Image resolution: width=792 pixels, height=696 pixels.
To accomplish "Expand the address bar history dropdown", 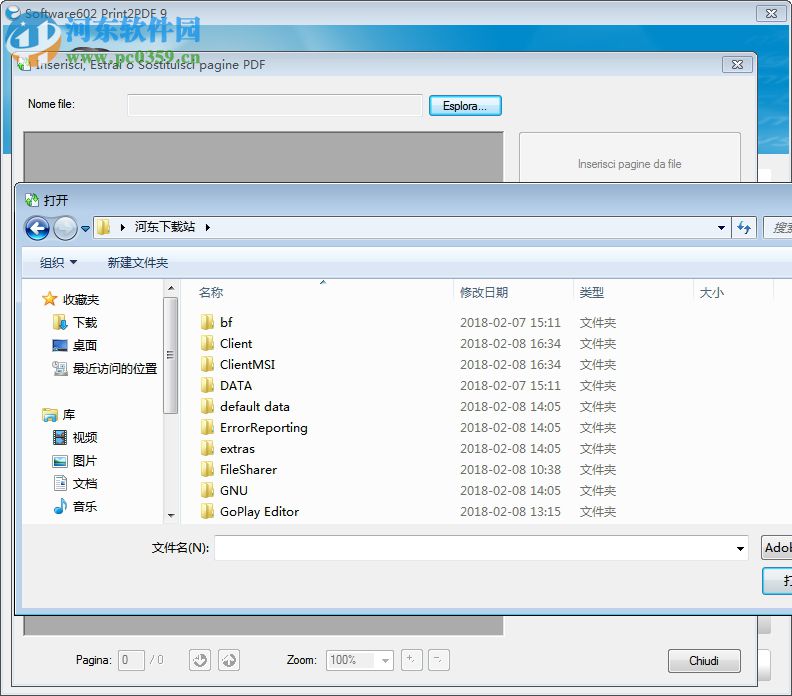I will 721,228.
